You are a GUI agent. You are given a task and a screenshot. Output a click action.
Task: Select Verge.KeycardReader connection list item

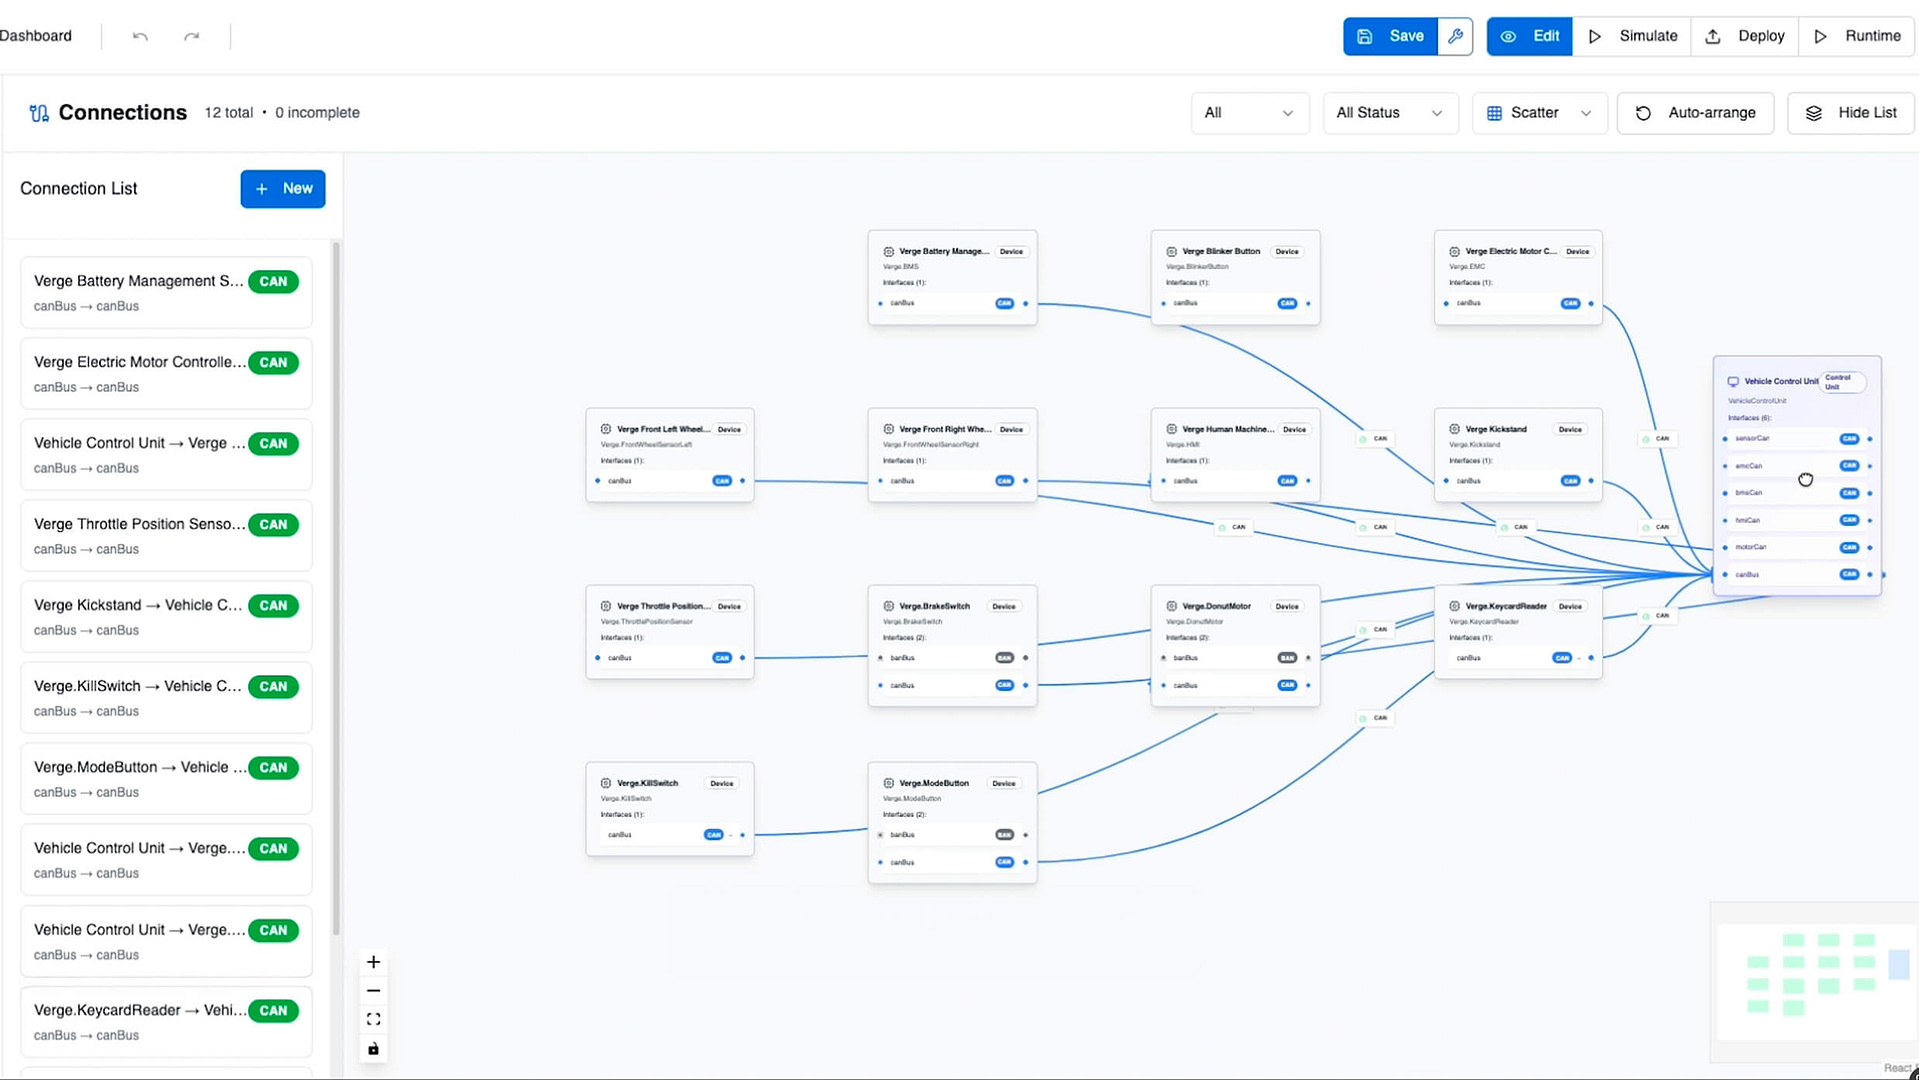[x=166, y=1021]
